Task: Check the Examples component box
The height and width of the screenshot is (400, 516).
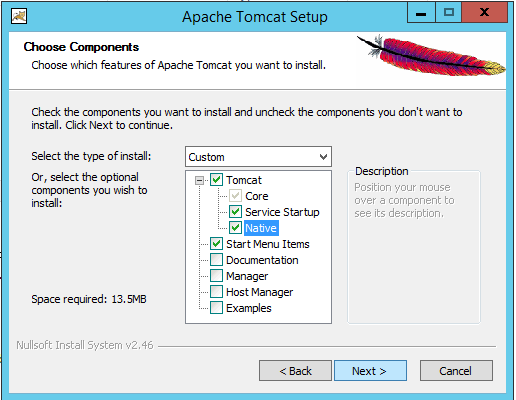Action: coord(216,308)
